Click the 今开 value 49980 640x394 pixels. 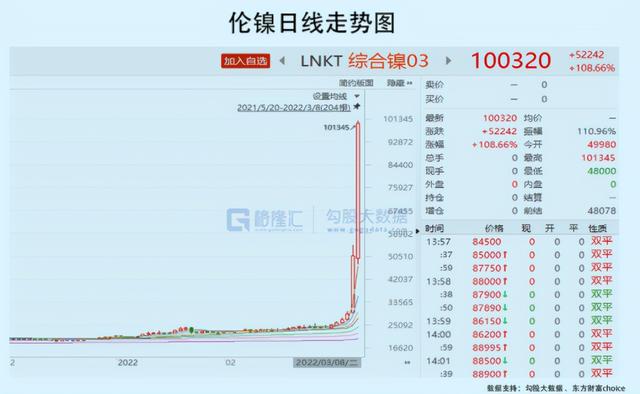[602, 145]
